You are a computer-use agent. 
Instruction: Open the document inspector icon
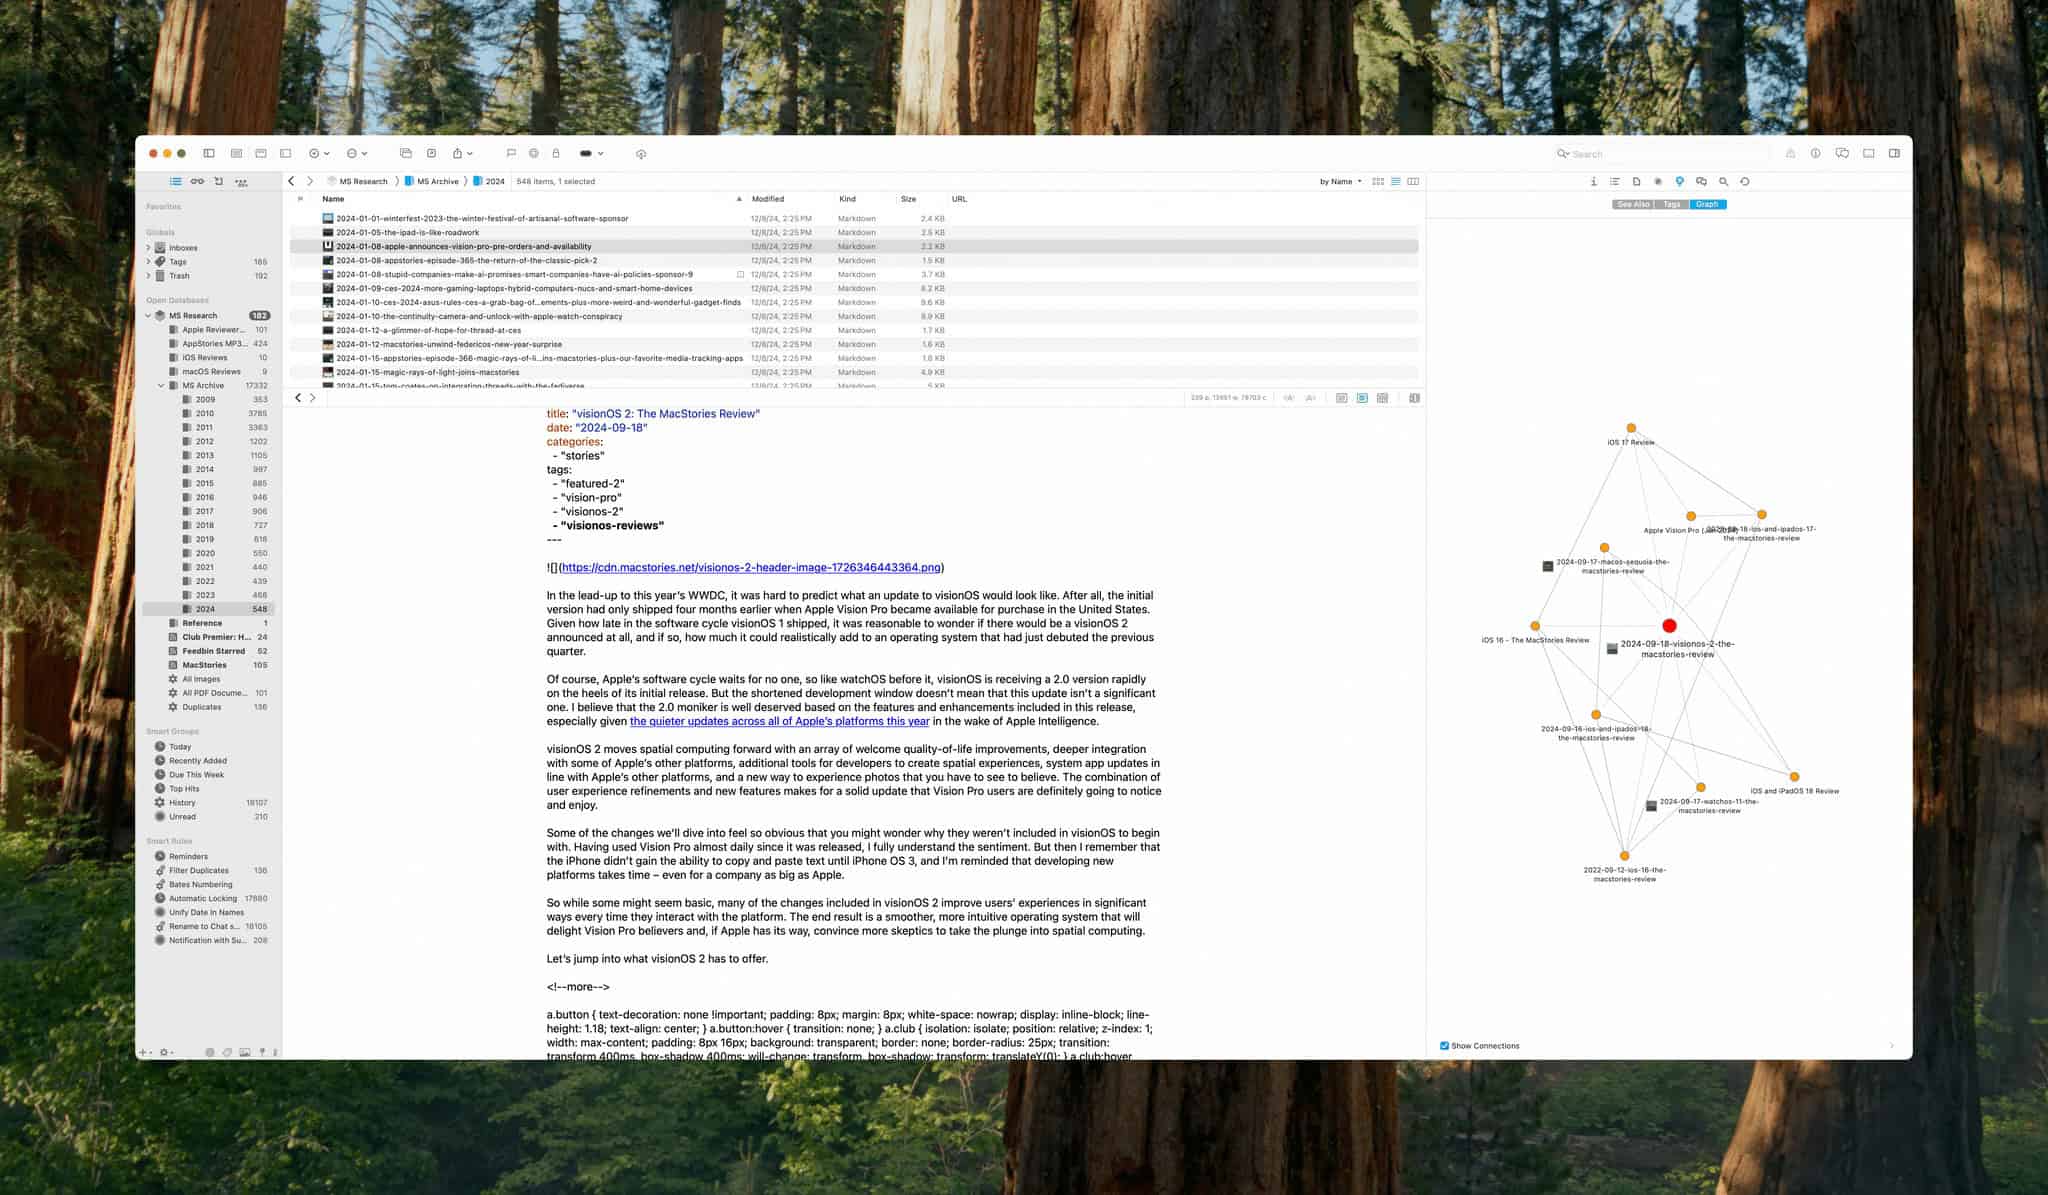pyautogui.click(x=1636, y=181)
